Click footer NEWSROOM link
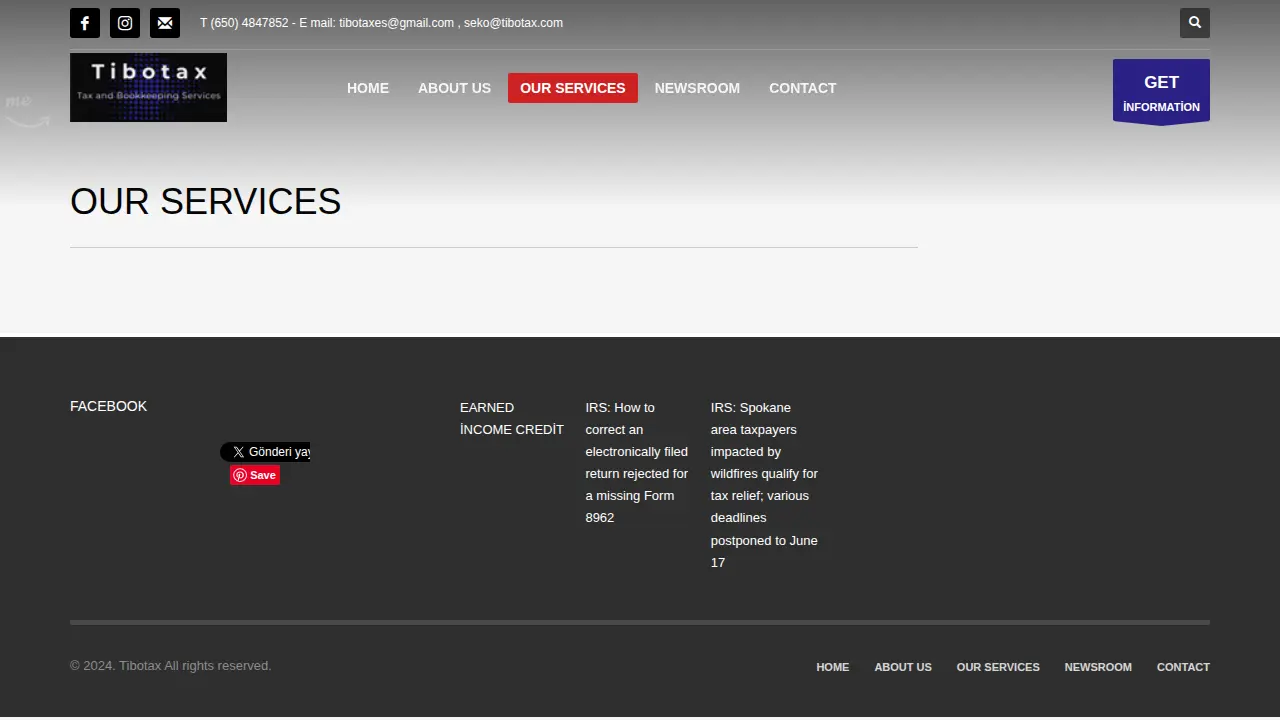 click(x=1098, y=667)
